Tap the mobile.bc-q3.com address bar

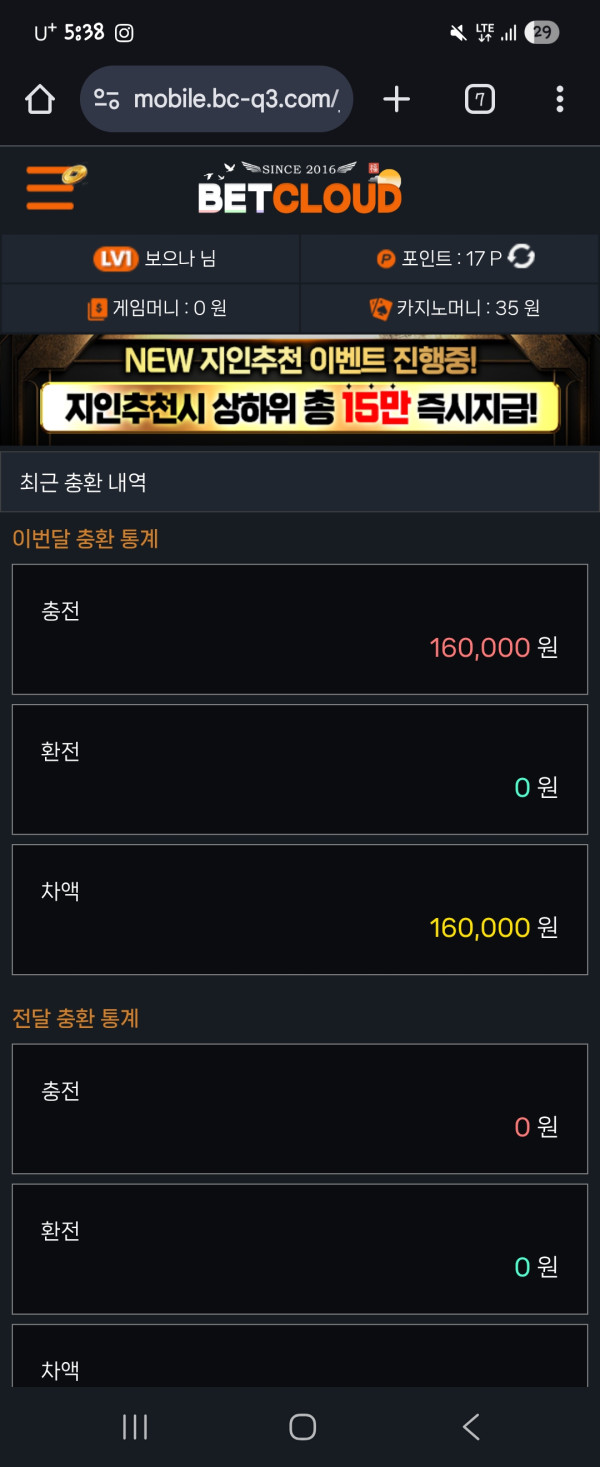[236, 99]
